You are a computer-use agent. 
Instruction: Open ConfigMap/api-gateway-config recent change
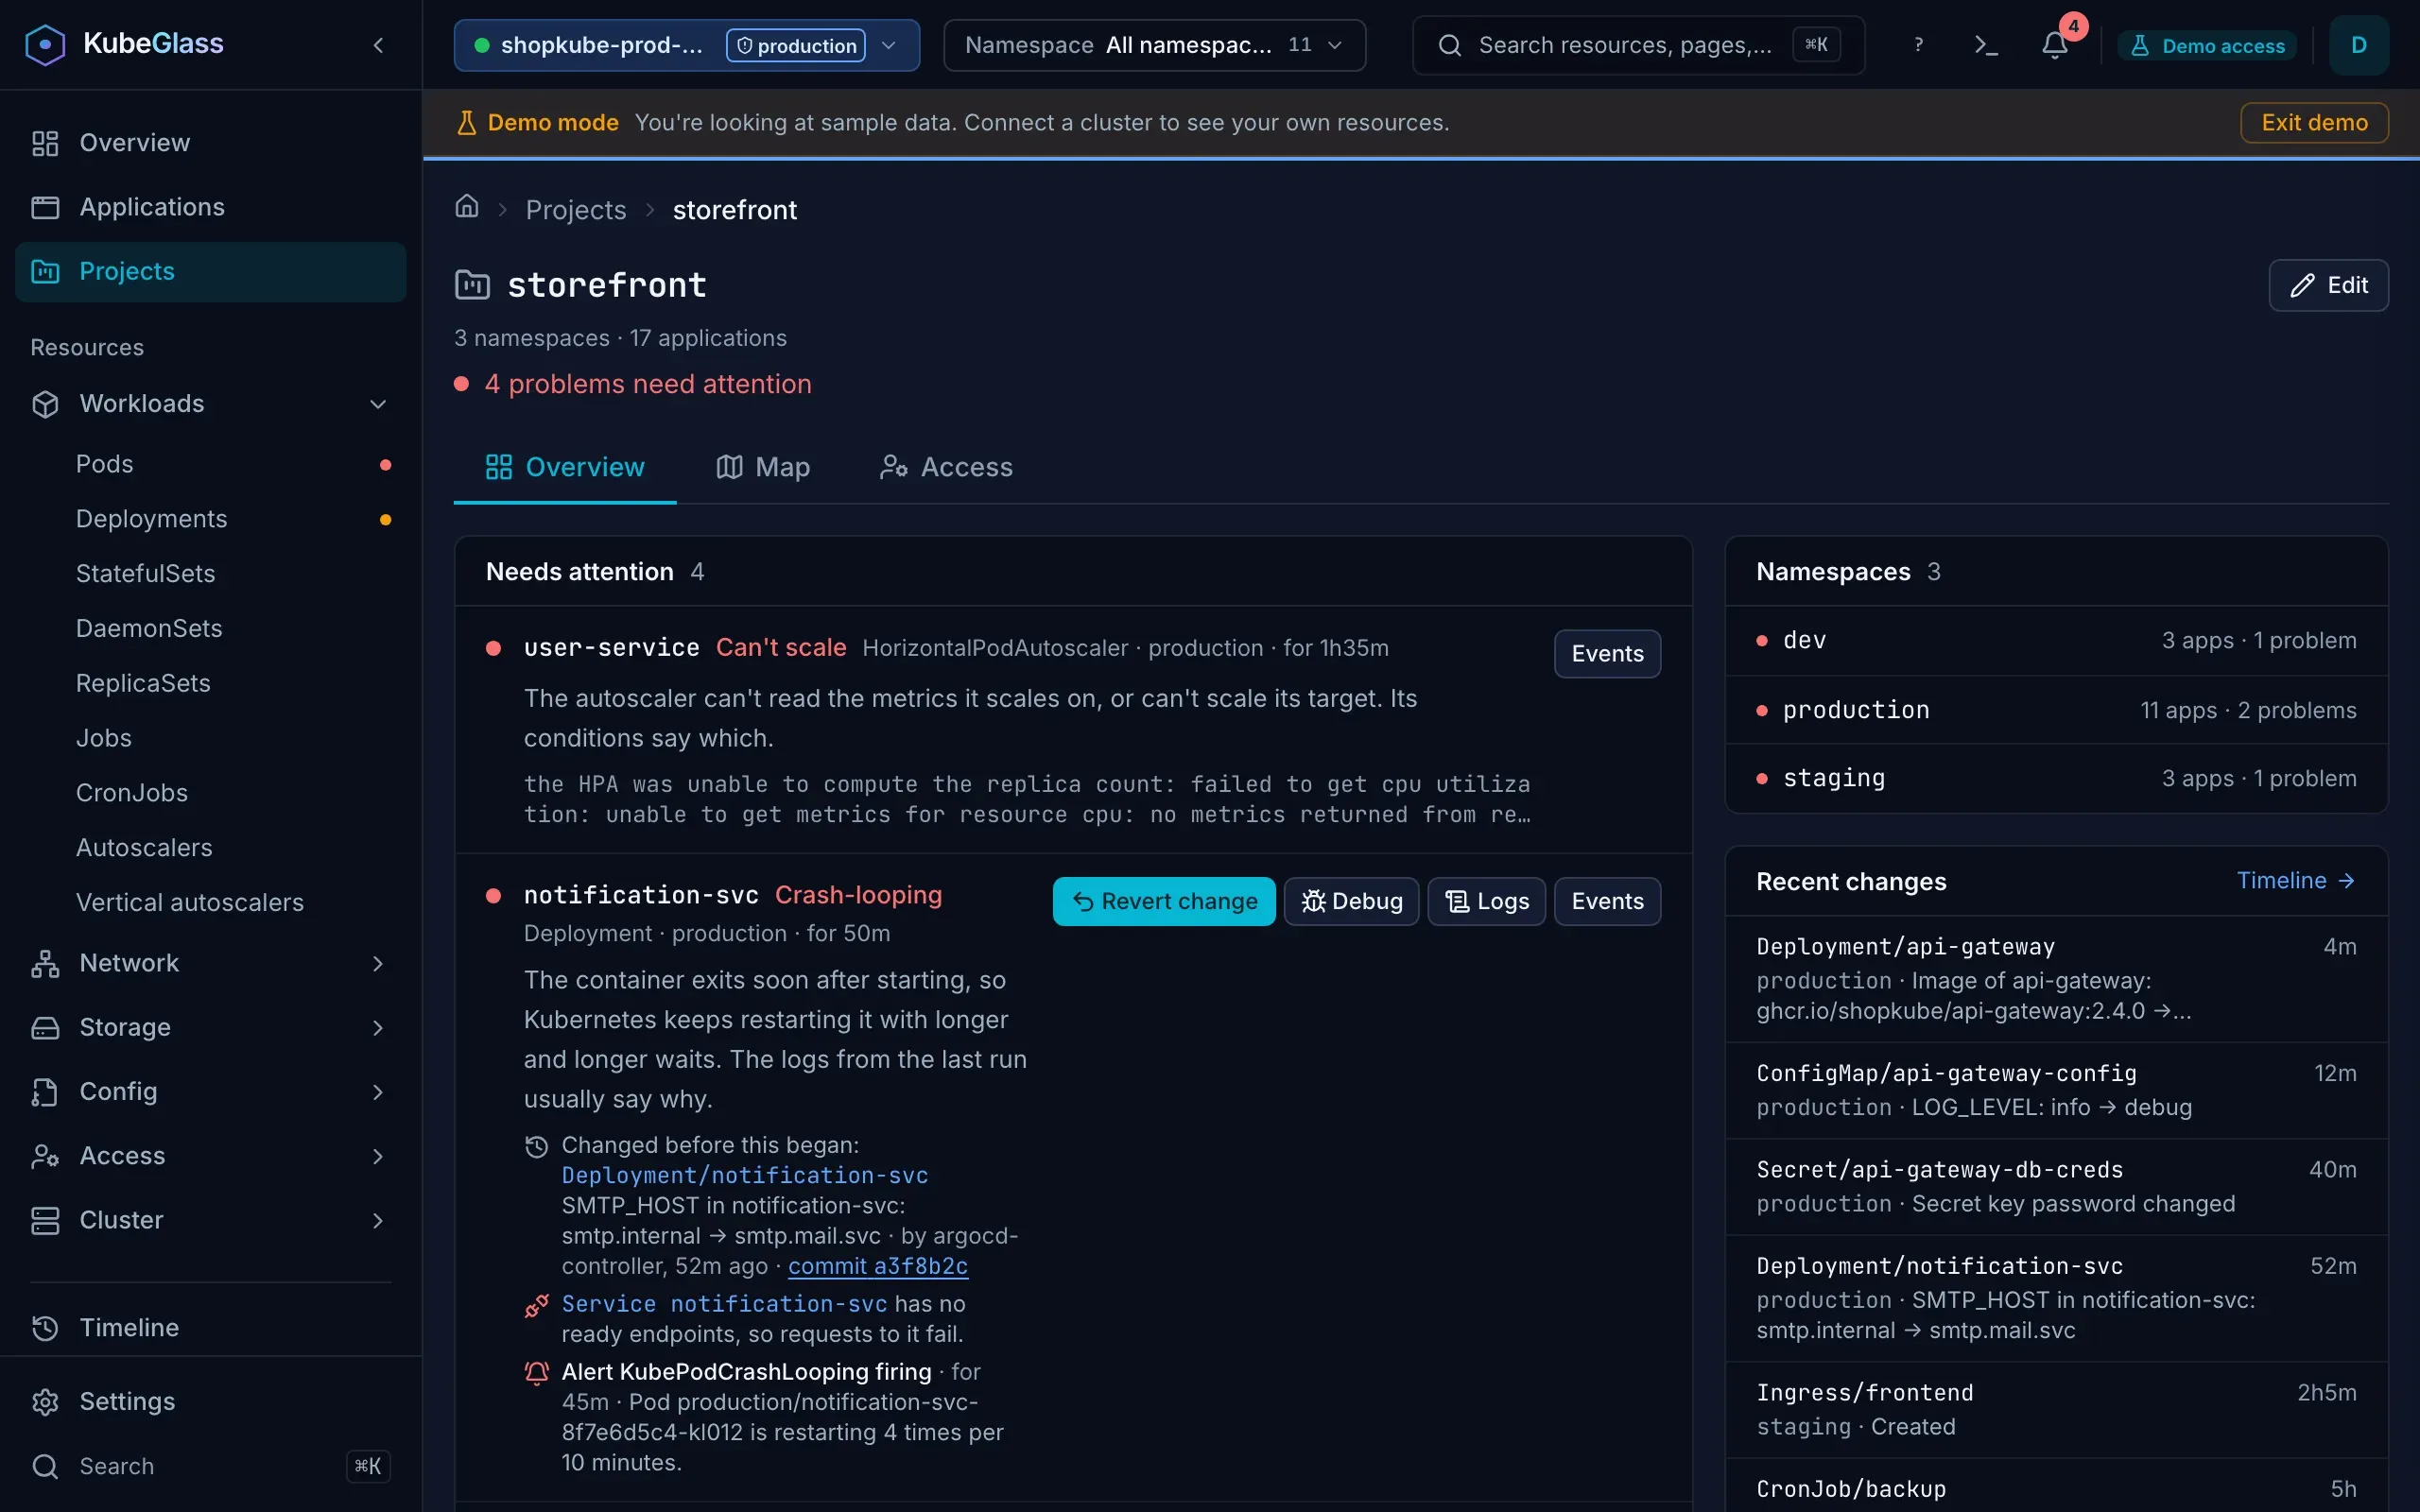tap(2056, 1091)
